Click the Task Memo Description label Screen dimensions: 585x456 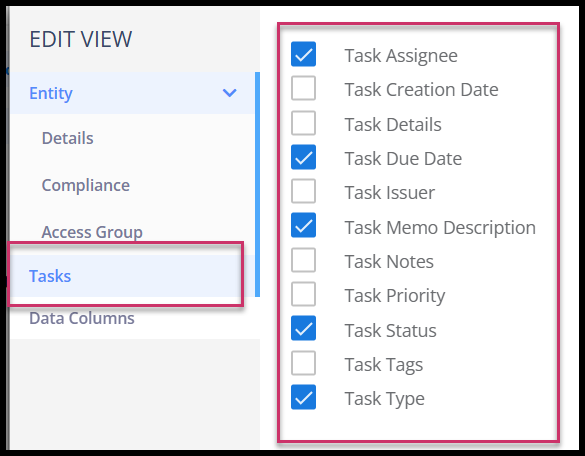440,227
